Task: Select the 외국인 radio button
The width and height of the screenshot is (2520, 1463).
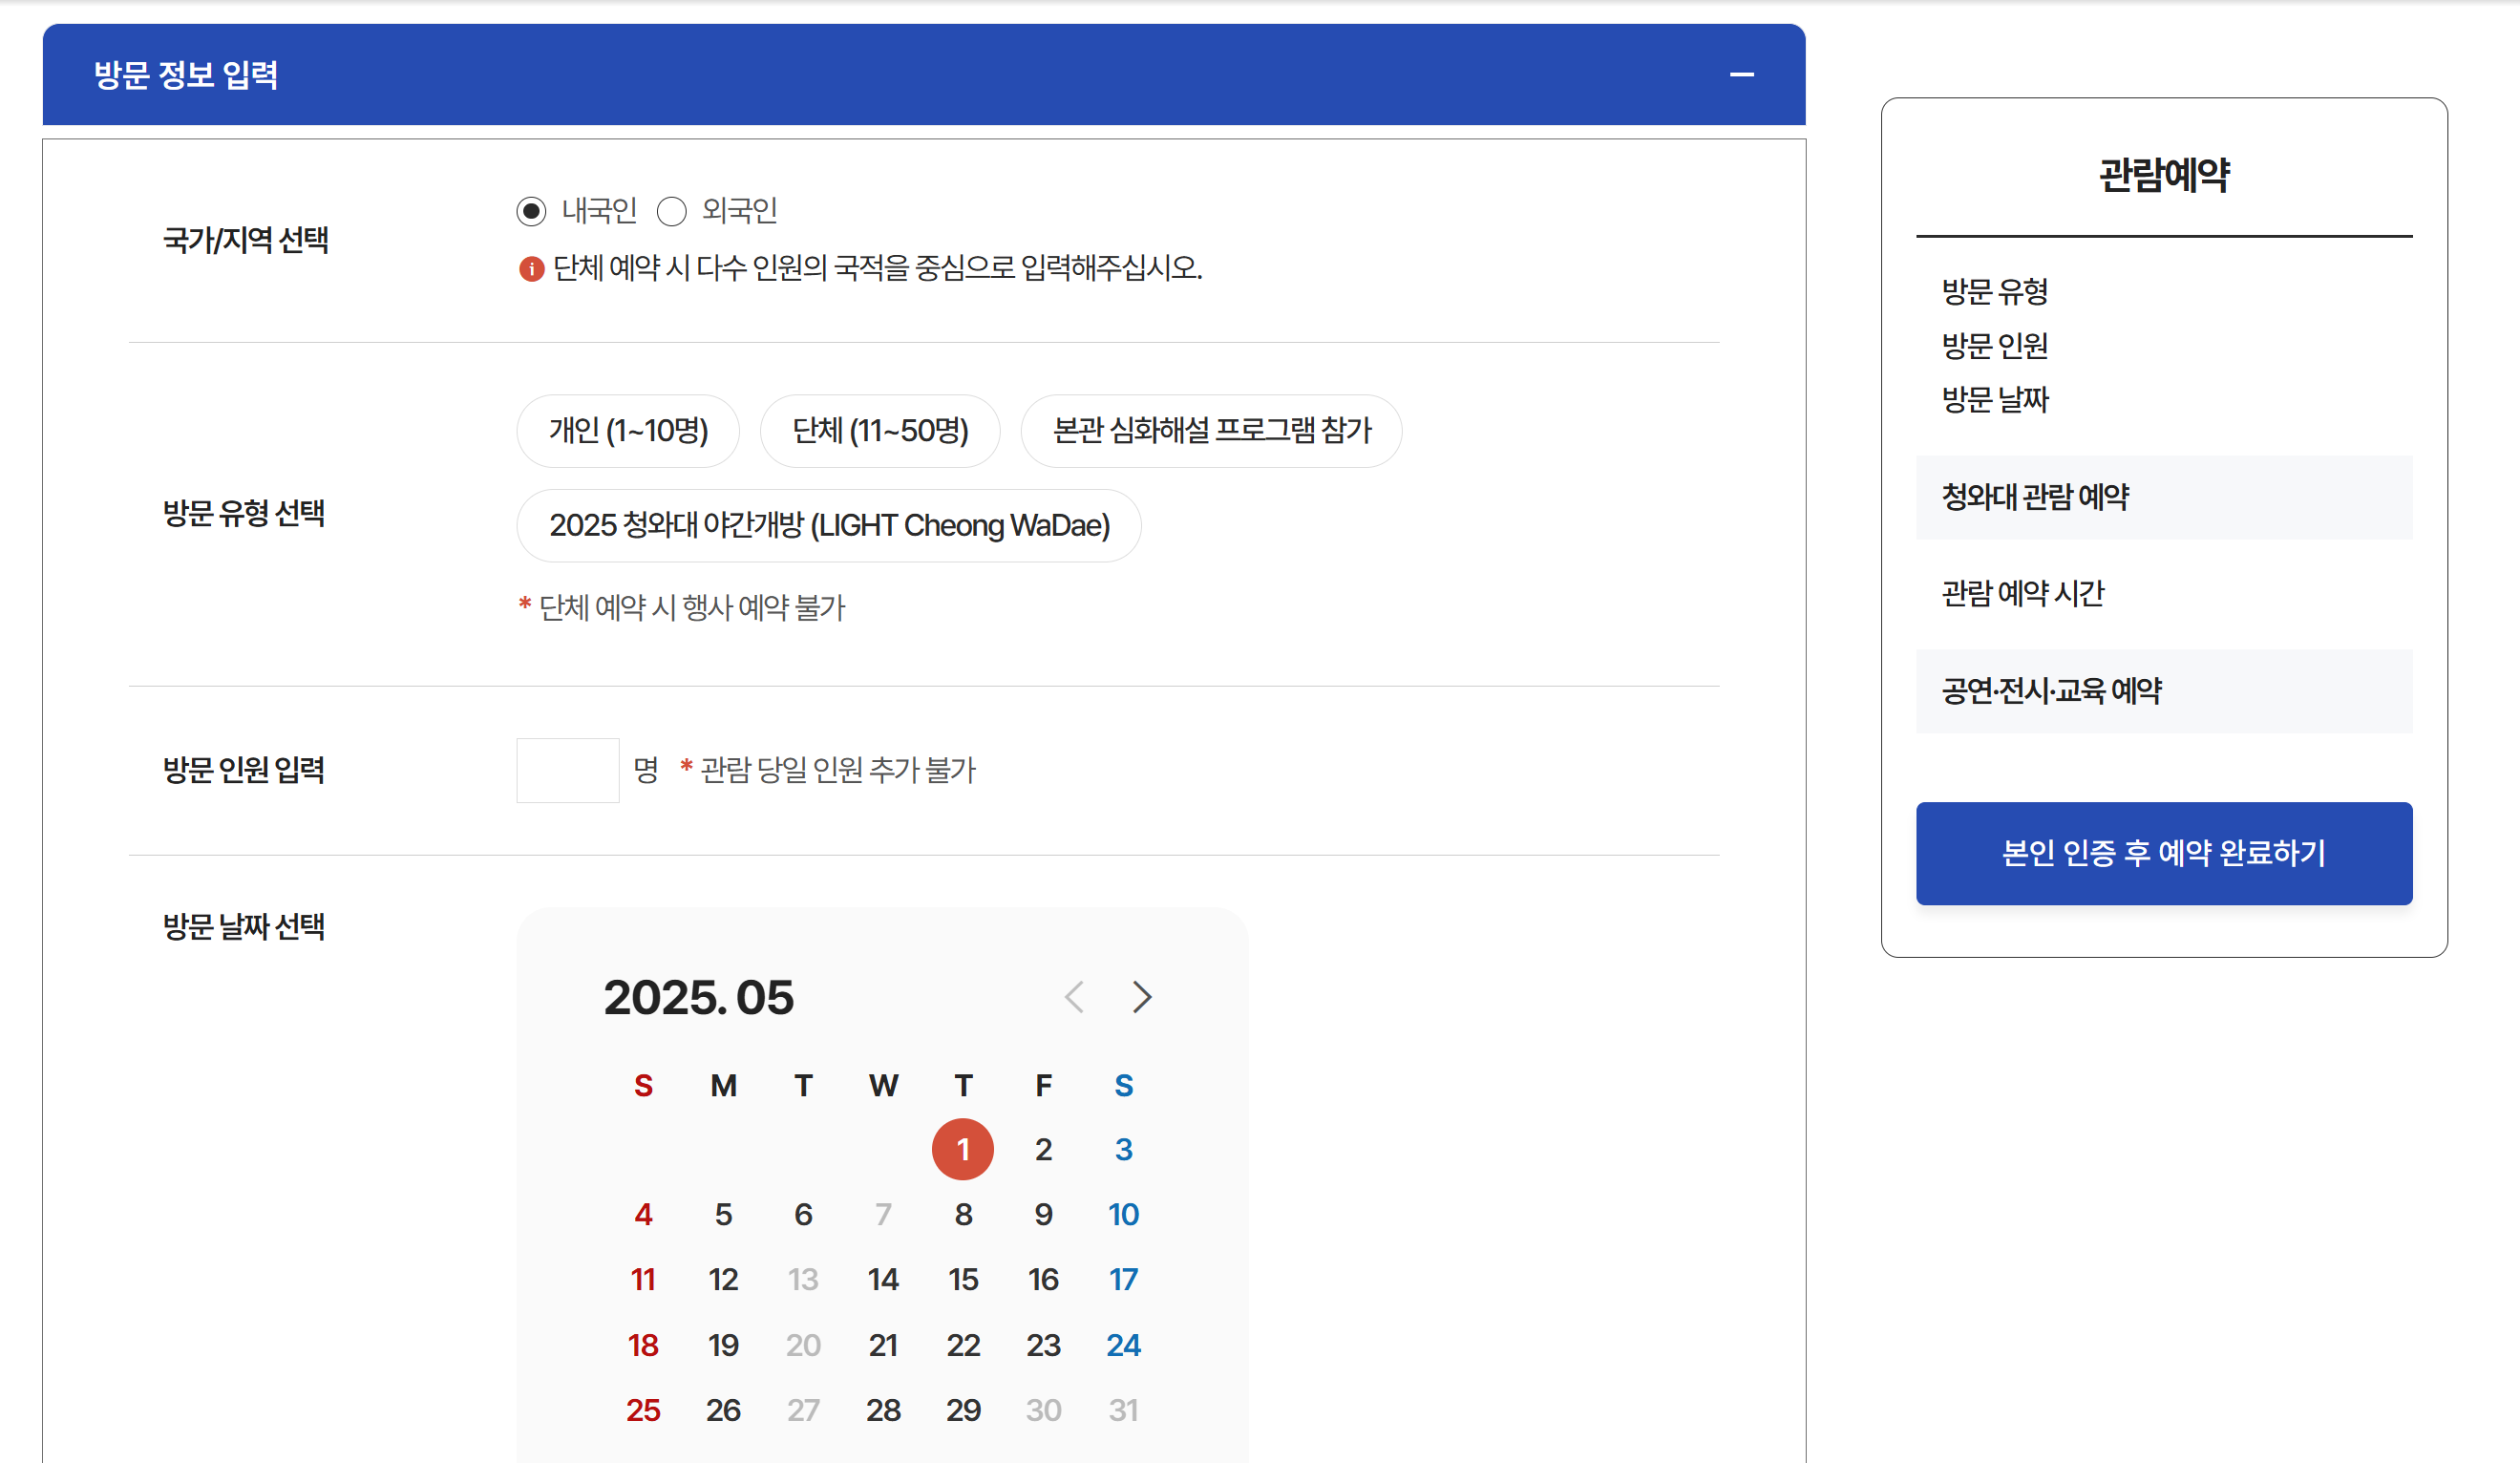Action: coord(672,211)
